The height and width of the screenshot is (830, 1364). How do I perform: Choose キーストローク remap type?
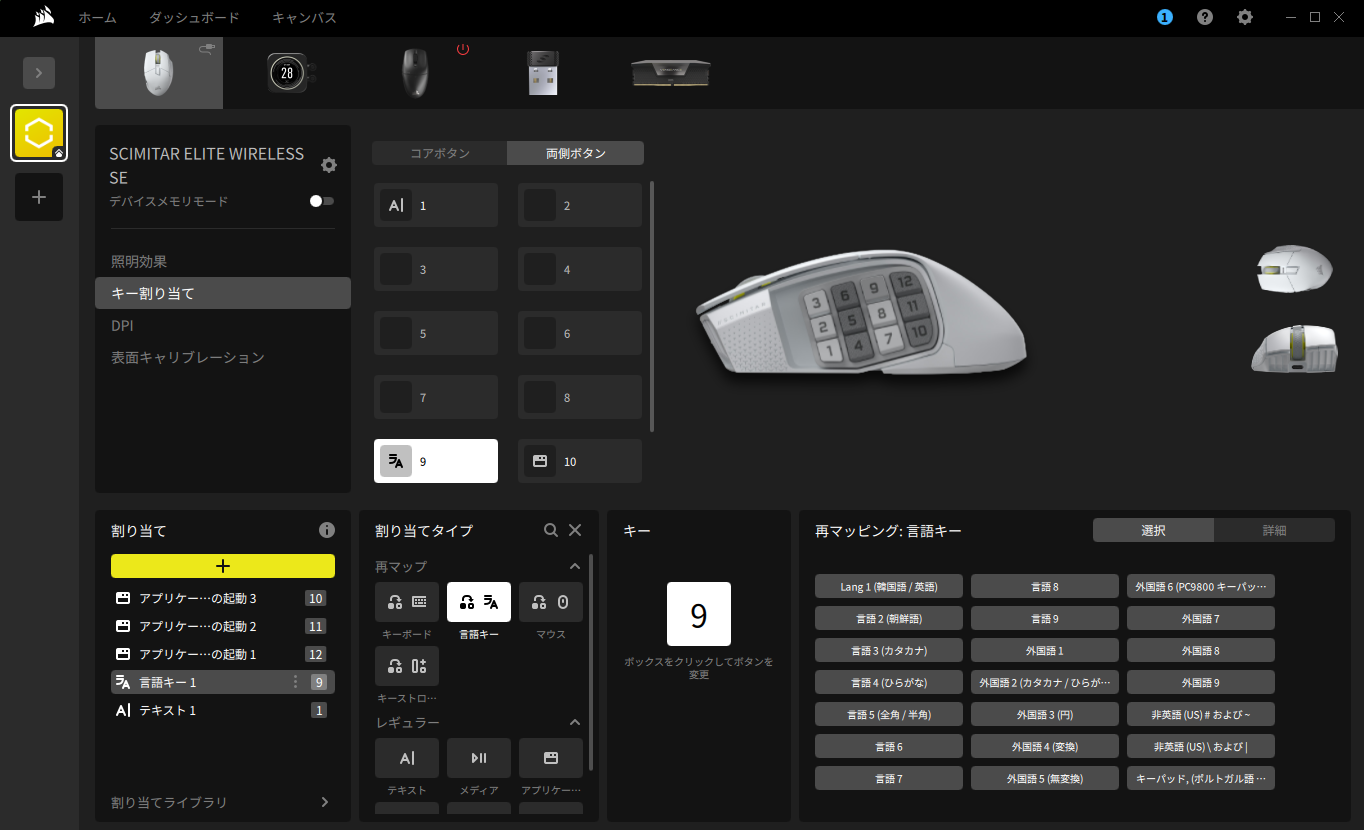click(x=407, y=666)
